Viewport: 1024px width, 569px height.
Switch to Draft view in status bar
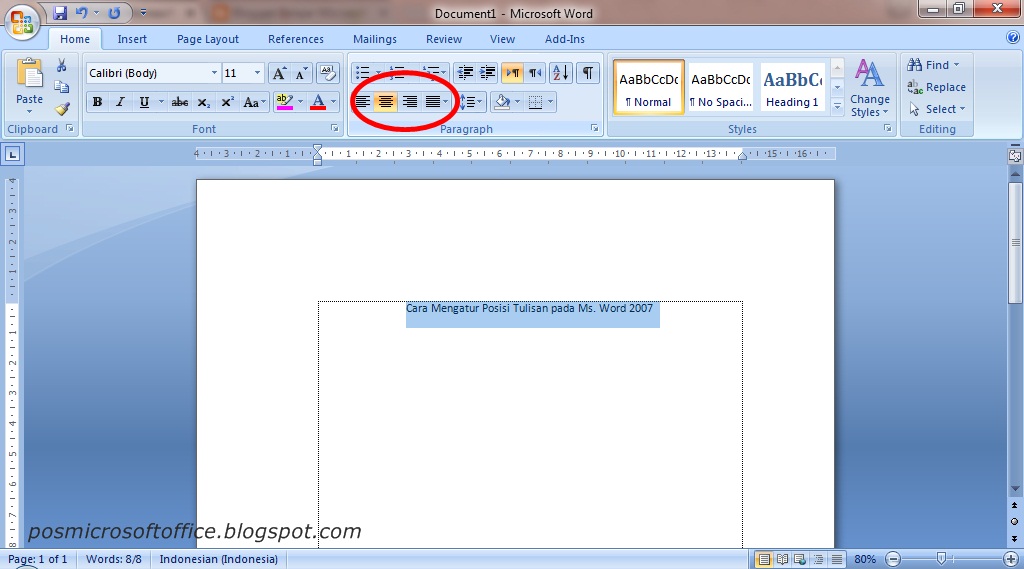837,559
